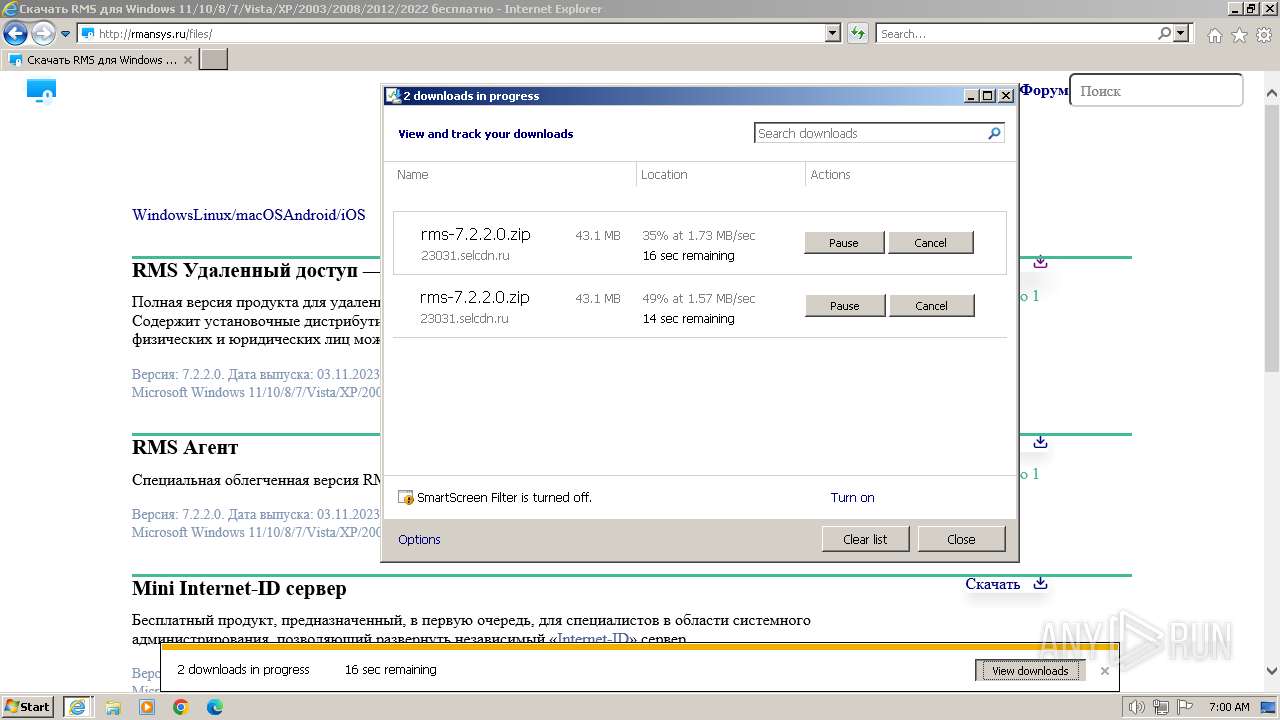1280x720 pixels.
Task: Maximize the downloads dialog window
Action: click(x=988, y=96)
